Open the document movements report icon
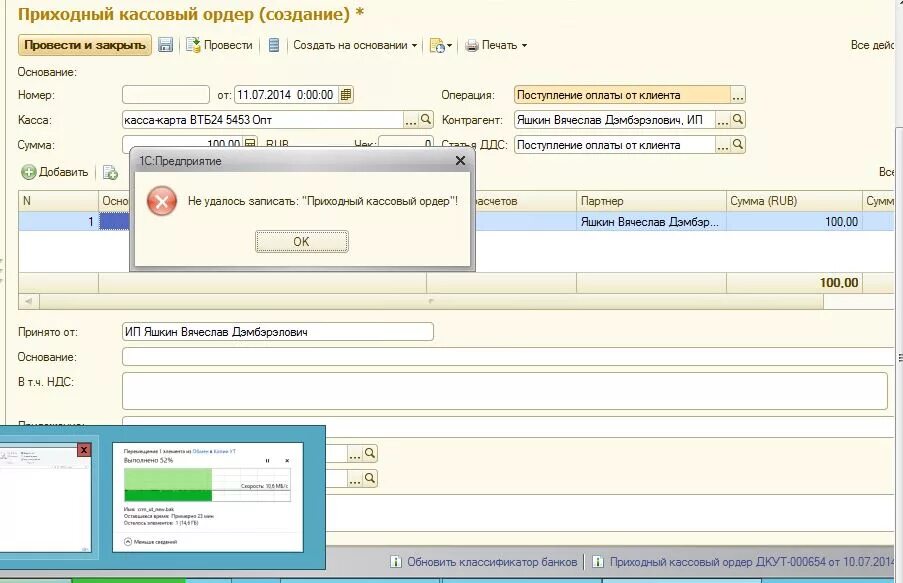The image size is (903, 583). tap(274, 45)
